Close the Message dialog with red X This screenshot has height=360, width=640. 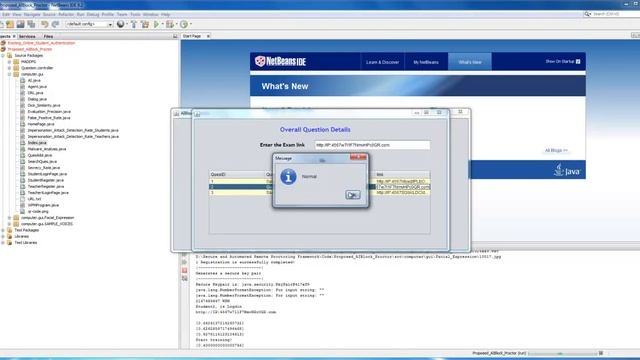point(358,158)
